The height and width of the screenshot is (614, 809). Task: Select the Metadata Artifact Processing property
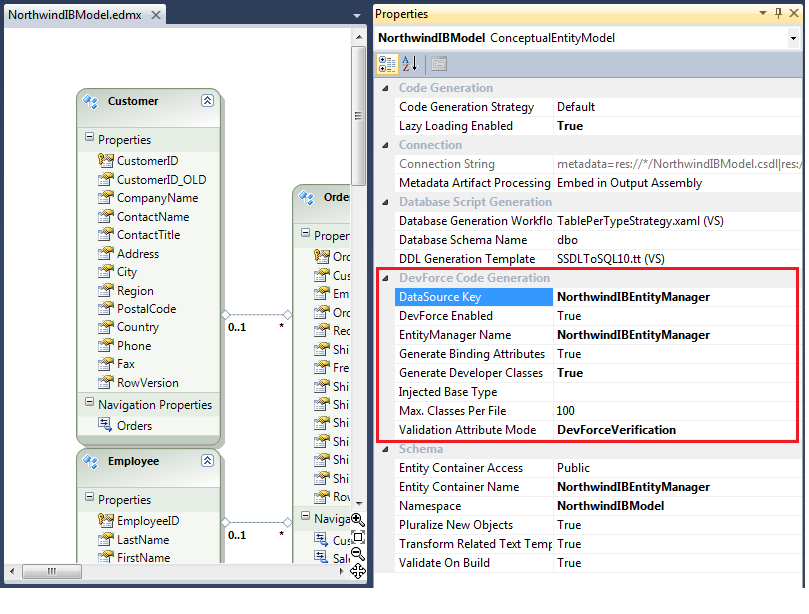pyautogui.click(x=475, y=183)
